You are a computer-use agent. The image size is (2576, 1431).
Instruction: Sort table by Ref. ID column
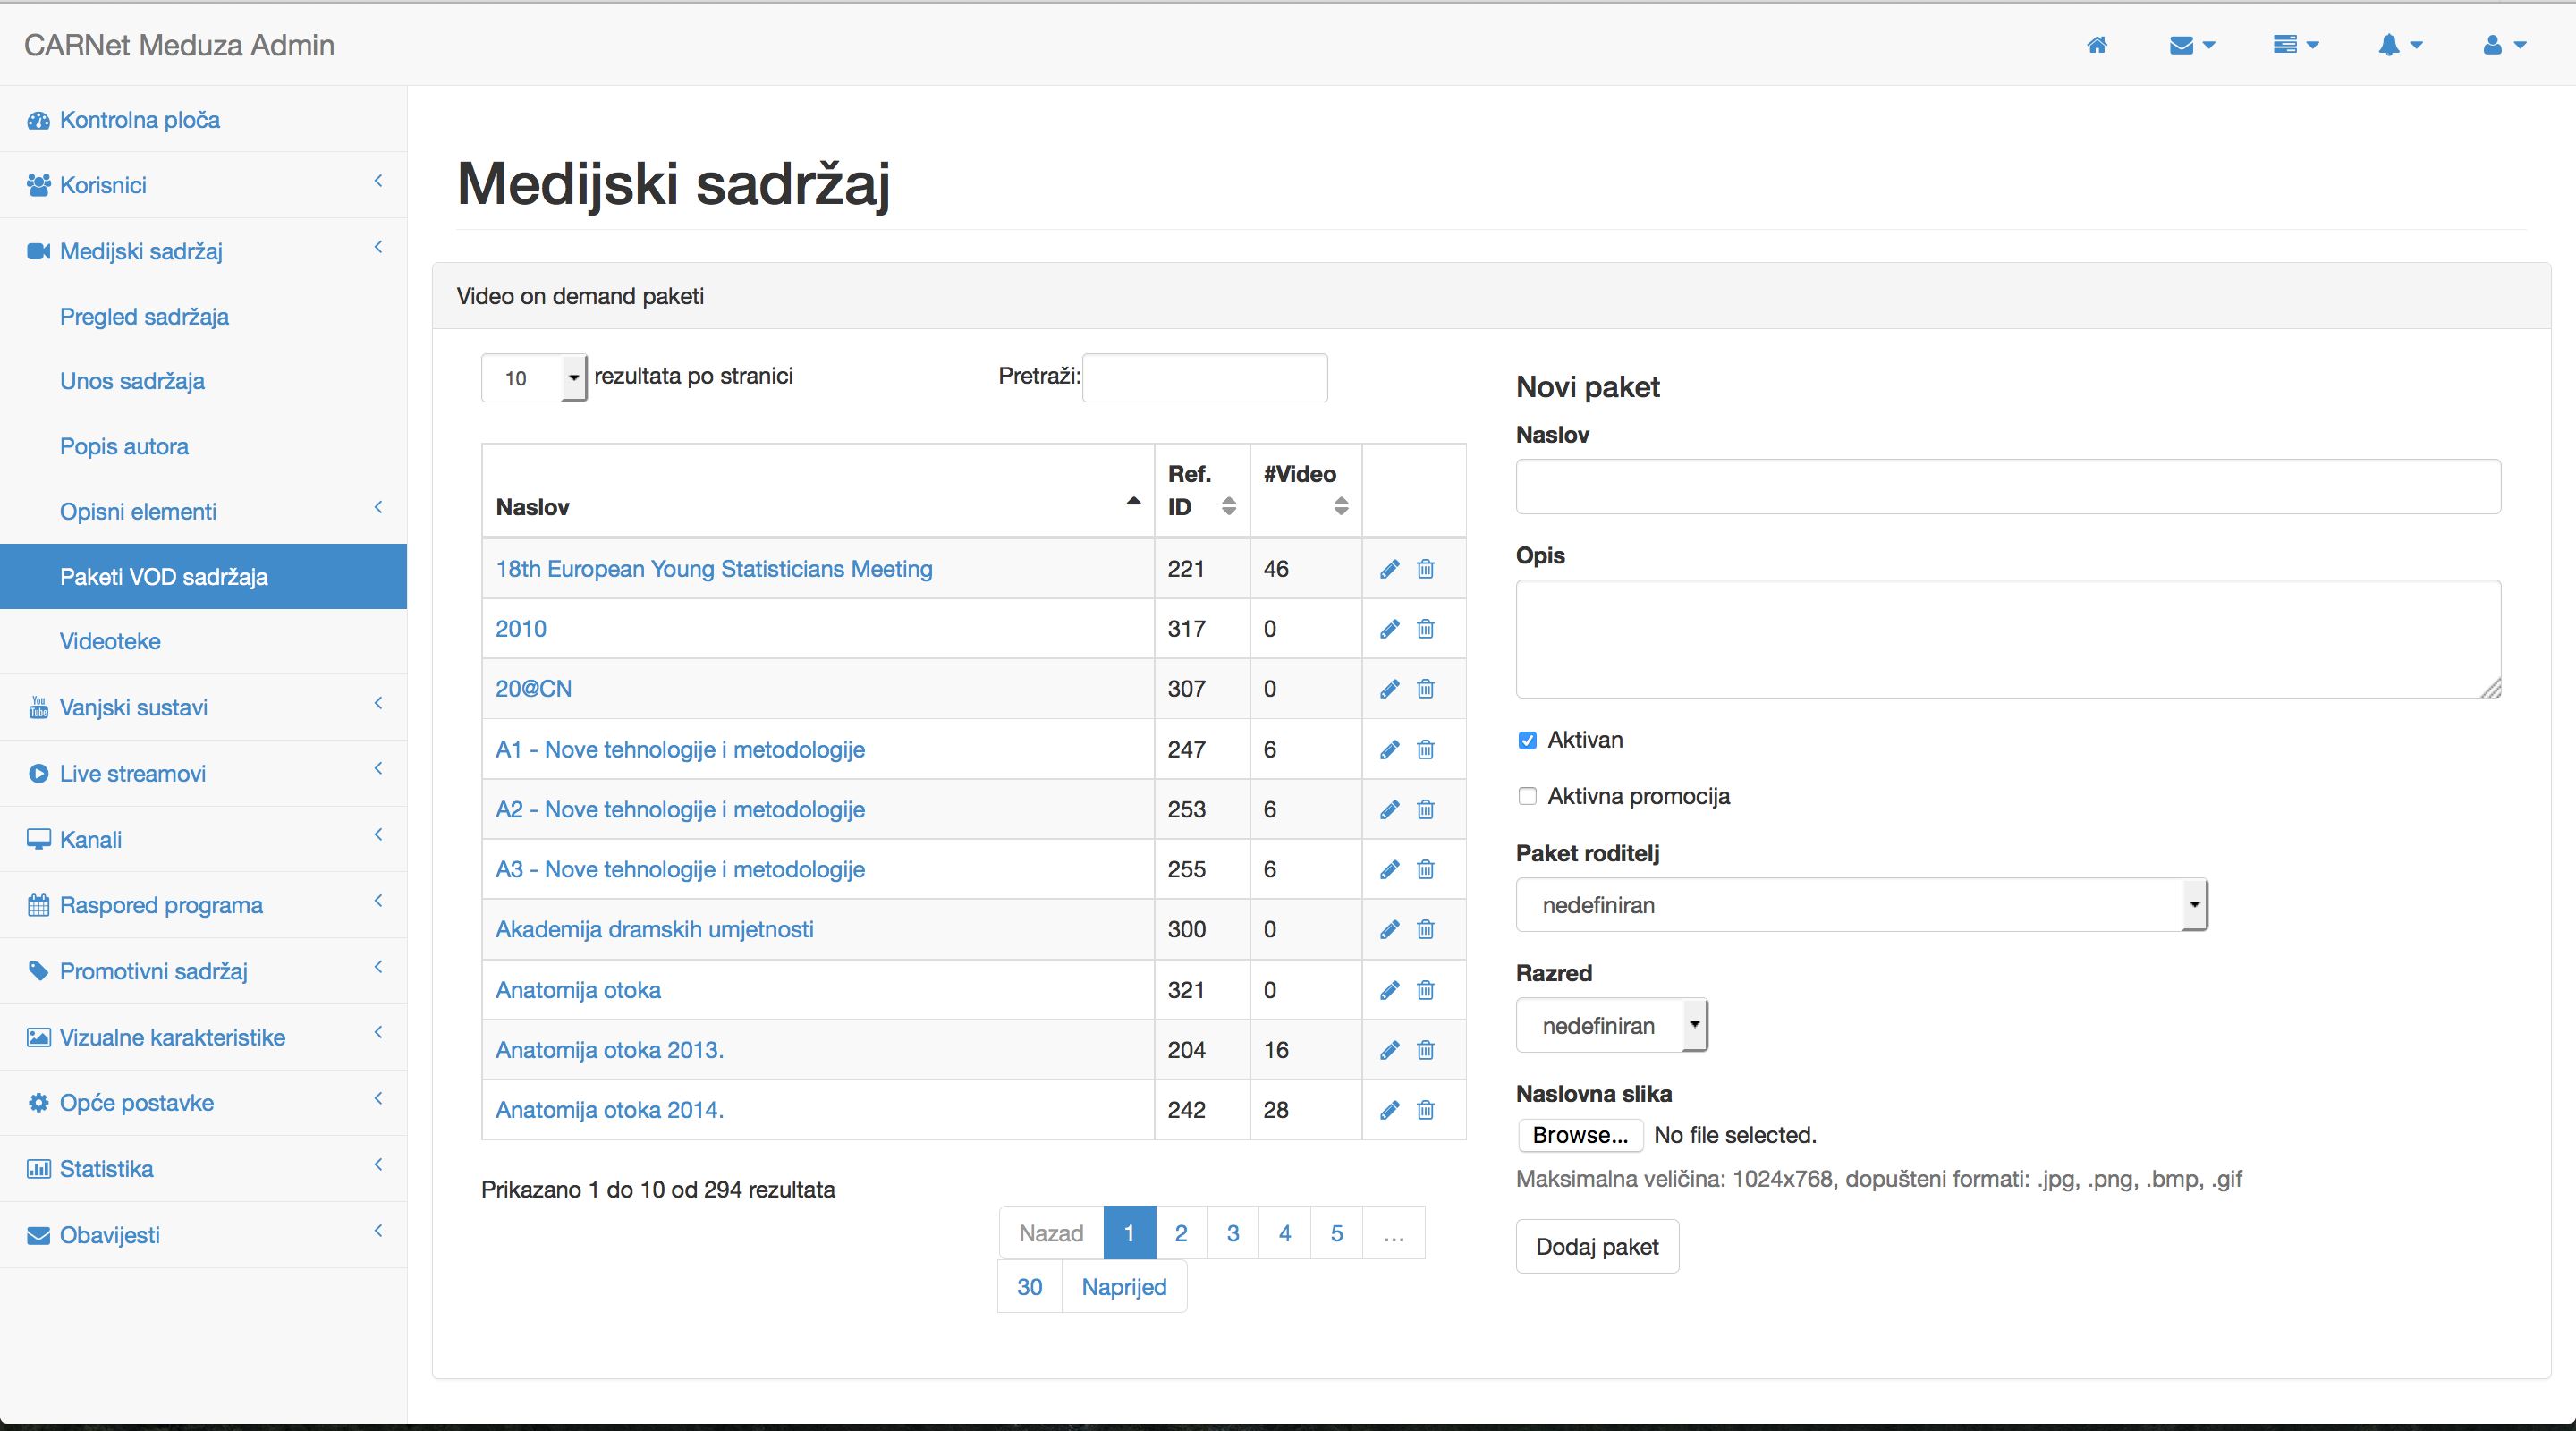(x=1202, y=491)
